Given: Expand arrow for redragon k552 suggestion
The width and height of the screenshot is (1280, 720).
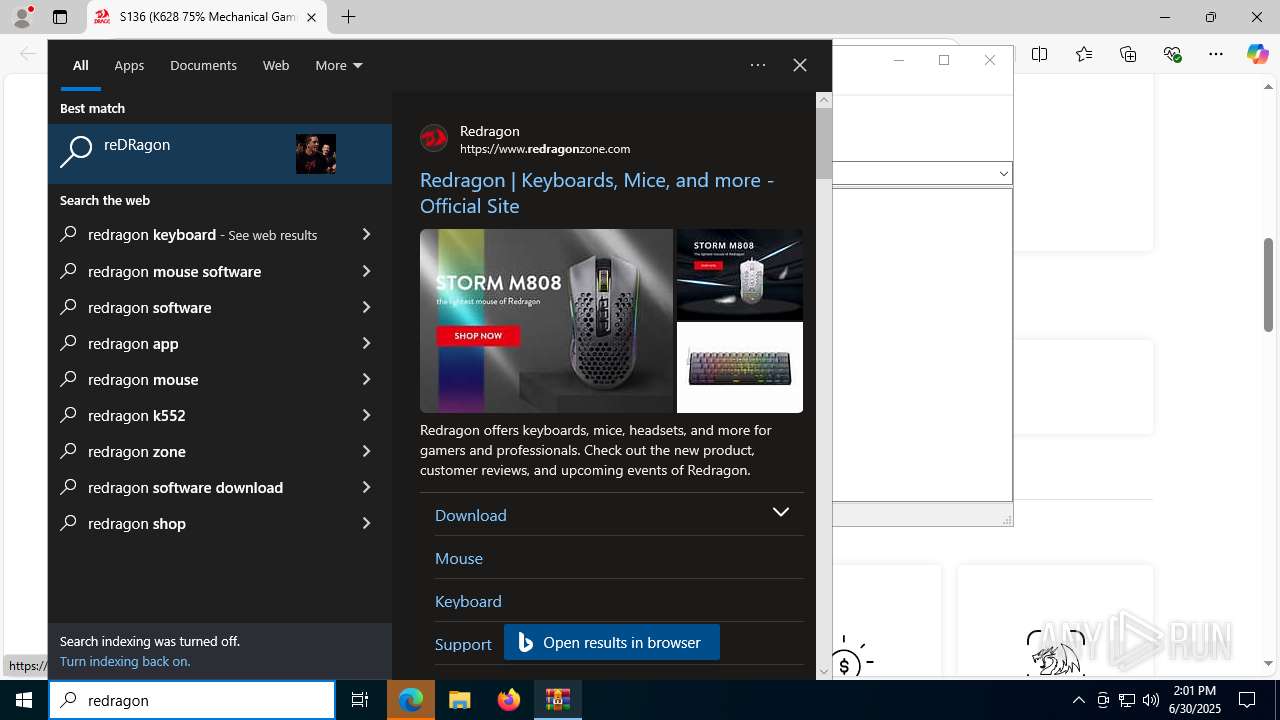Looking at the screenshot, I should click(x=366, y=415).
